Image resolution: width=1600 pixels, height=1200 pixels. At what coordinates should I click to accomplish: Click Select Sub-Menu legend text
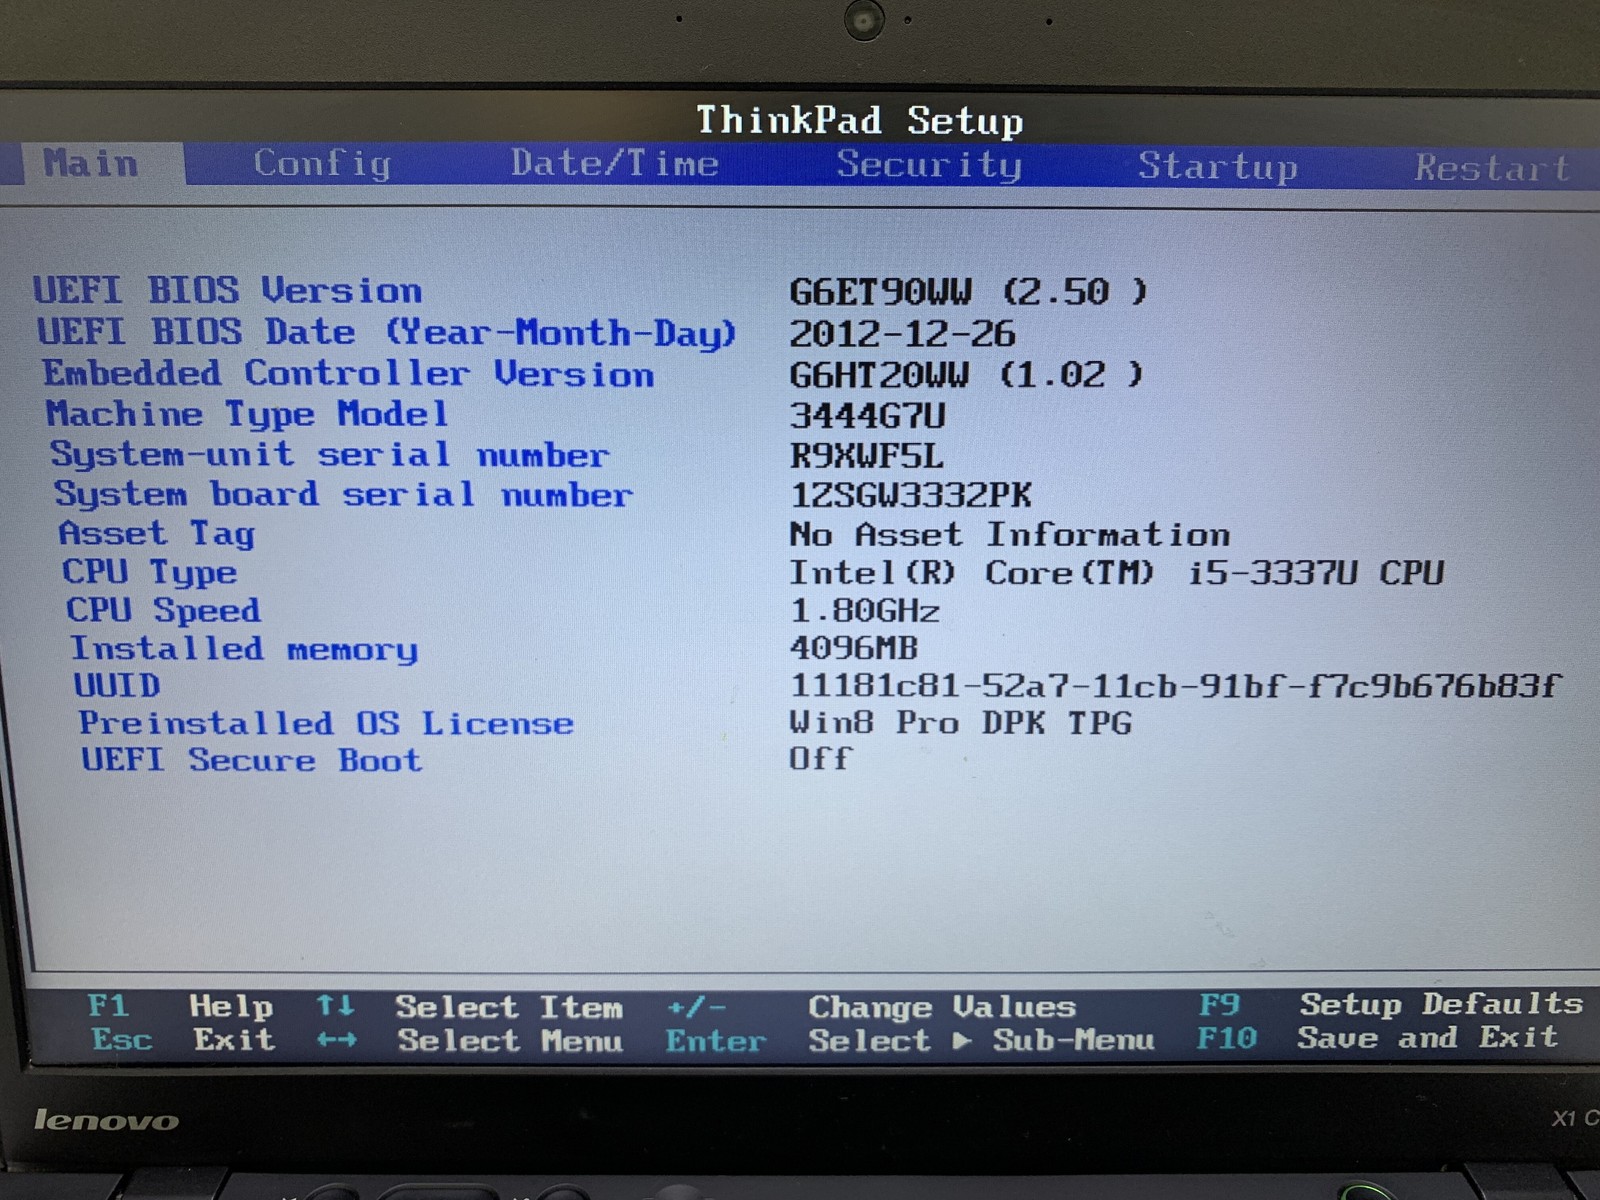(981, 1041)
